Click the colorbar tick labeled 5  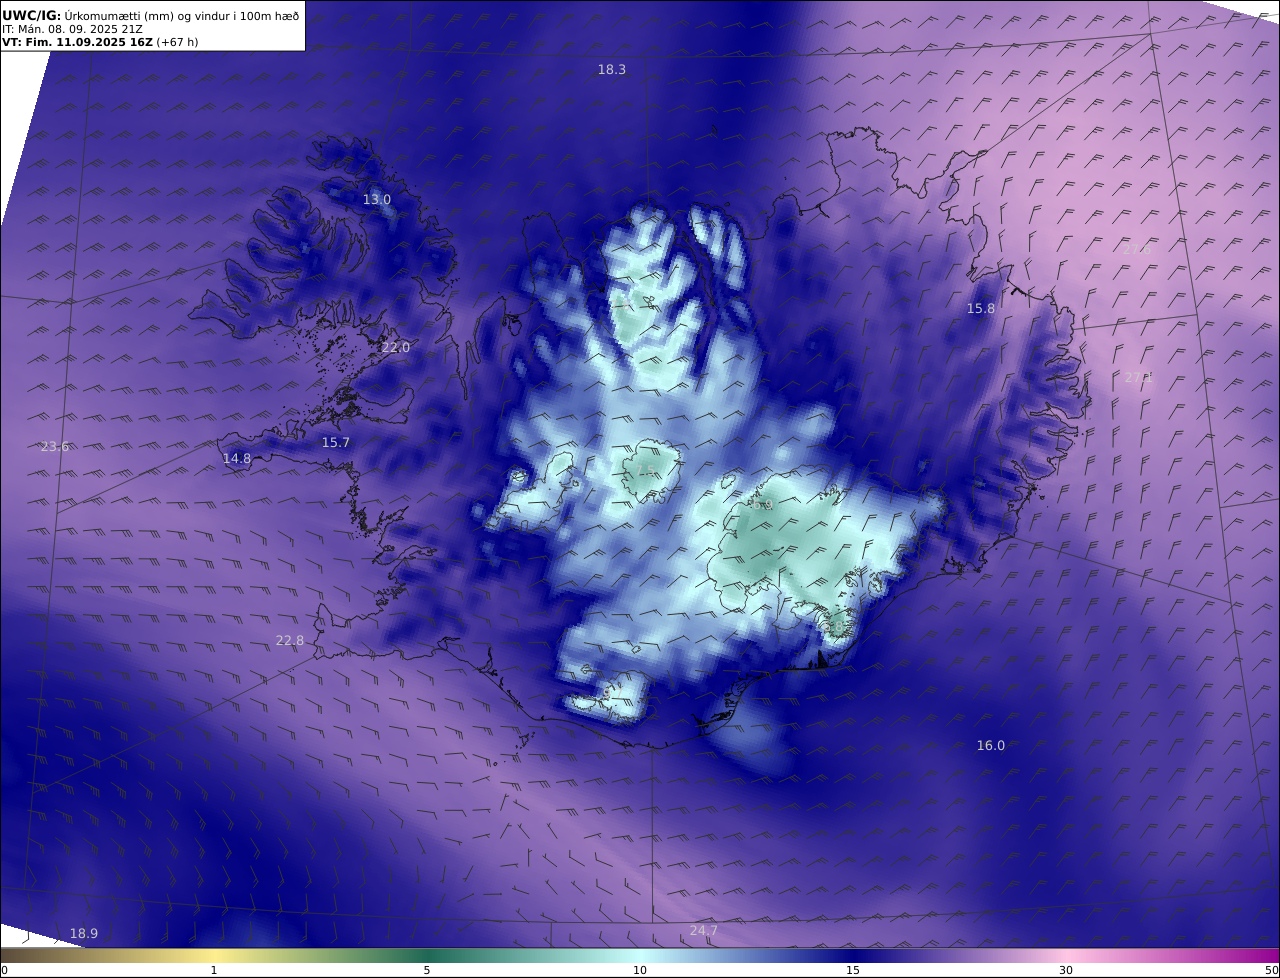(x=427, y=970)
